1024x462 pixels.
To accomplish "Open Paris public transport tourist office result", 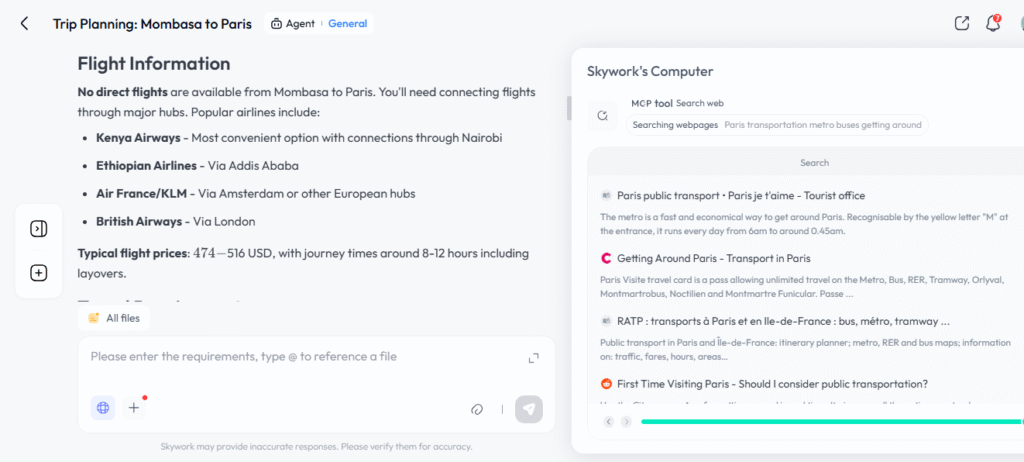I will point(741,195).
